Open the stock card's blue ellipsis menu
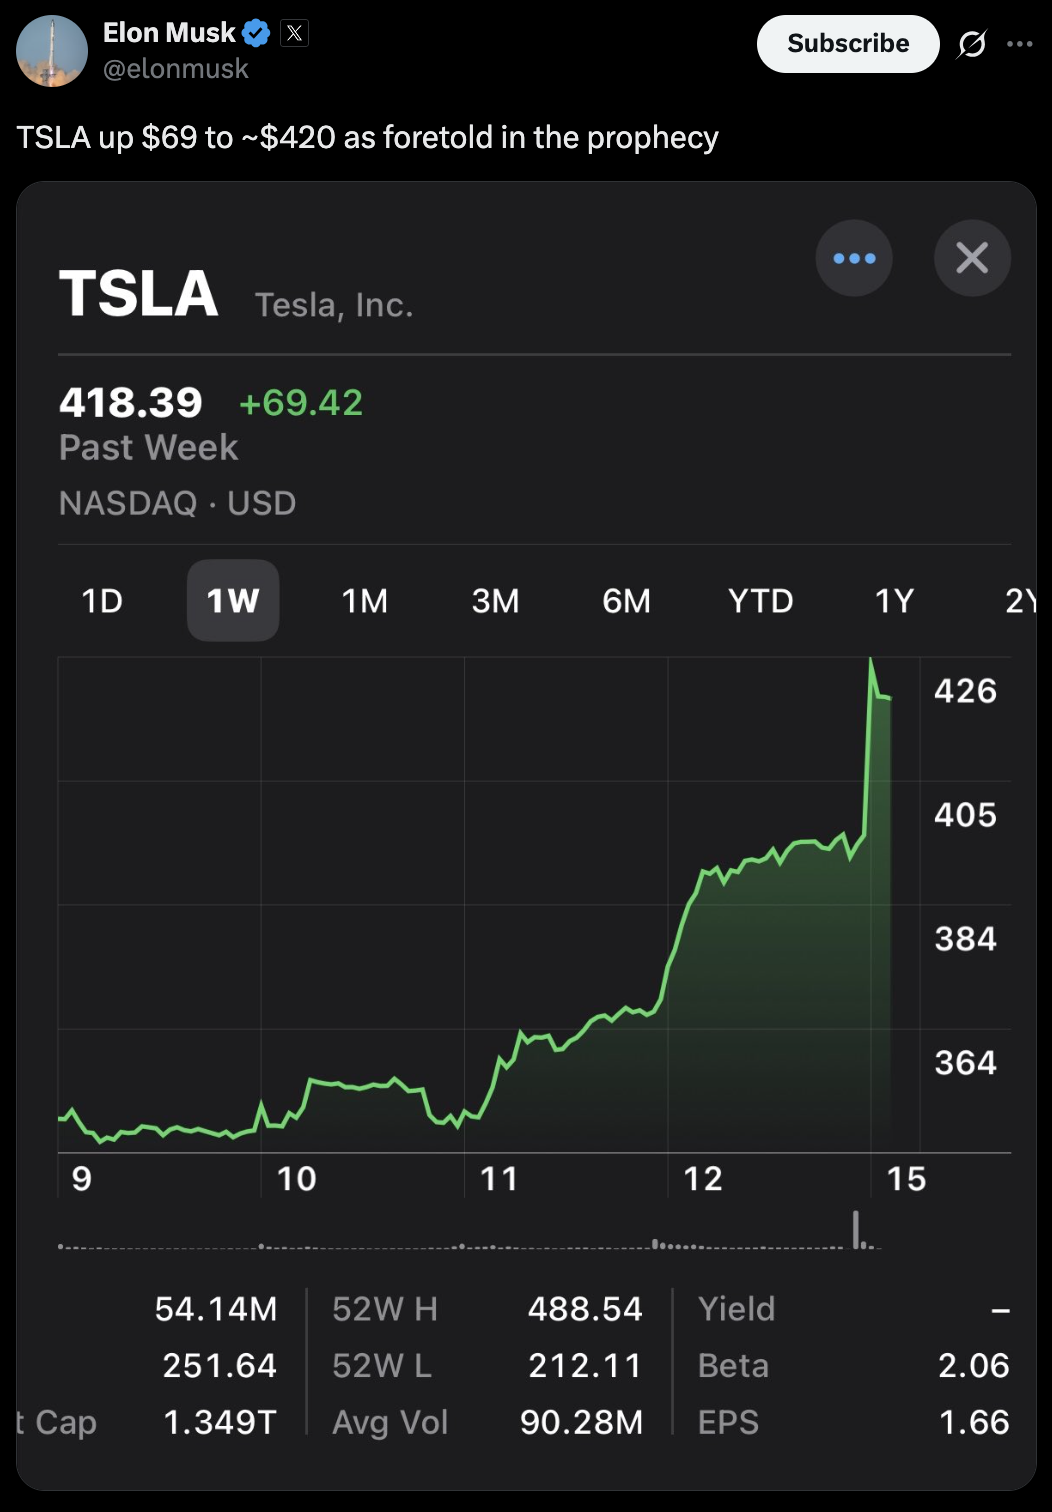This screenshot has width=1052, height=1512. point(854,258)
